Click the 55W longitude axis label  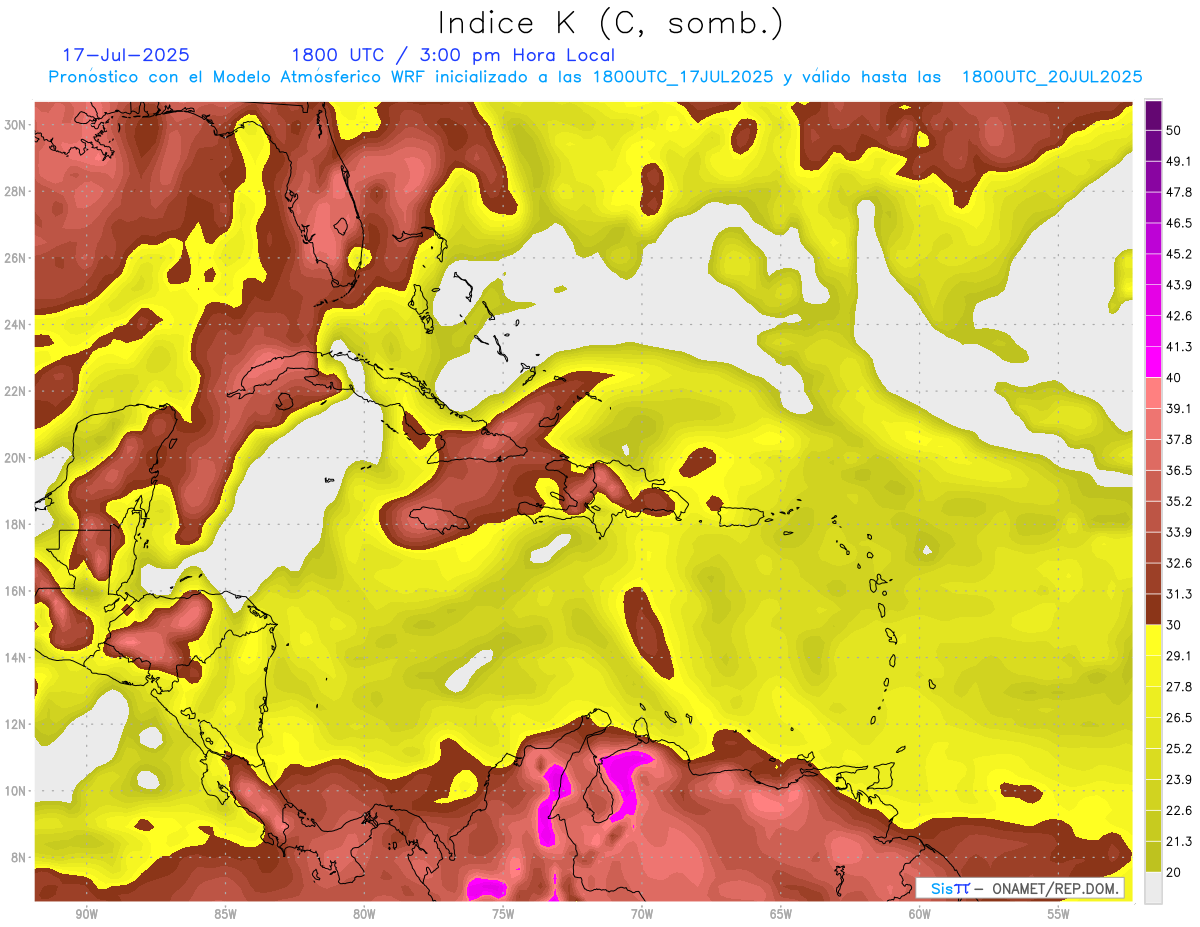click(1059, 914)
